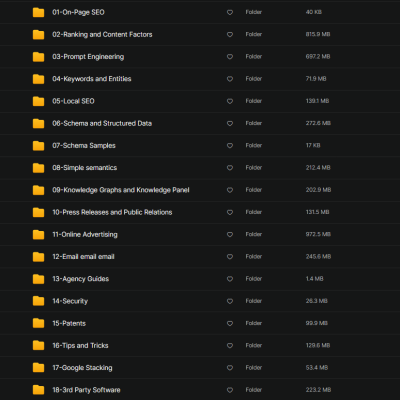
Task: Click folder icon of 02-Ranking and Content Factors
Action: (x=38, y=35)
